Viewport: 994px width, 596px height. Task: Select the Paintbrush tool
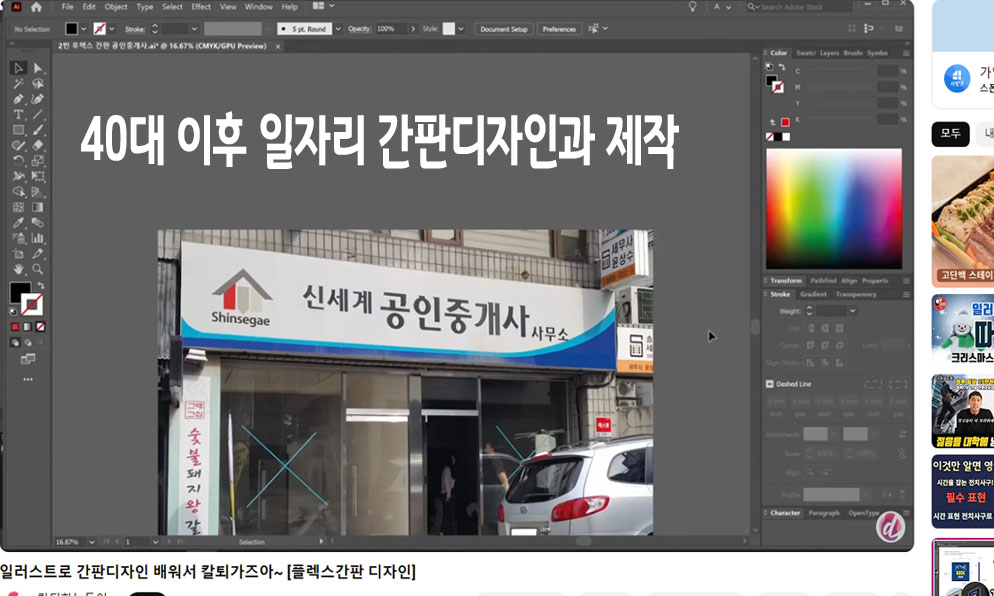click(x=38, y=130)
